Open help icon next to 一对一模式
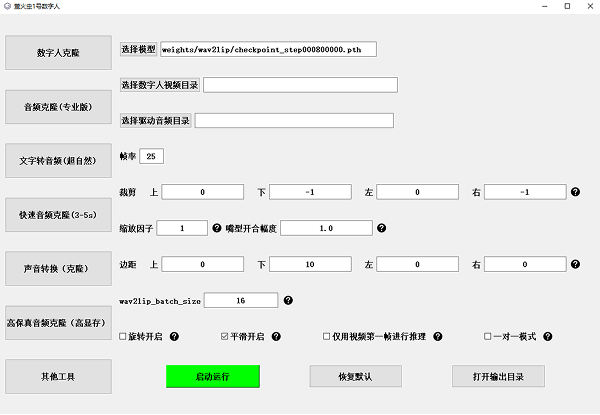600x415 pixels. pos(548,336)
